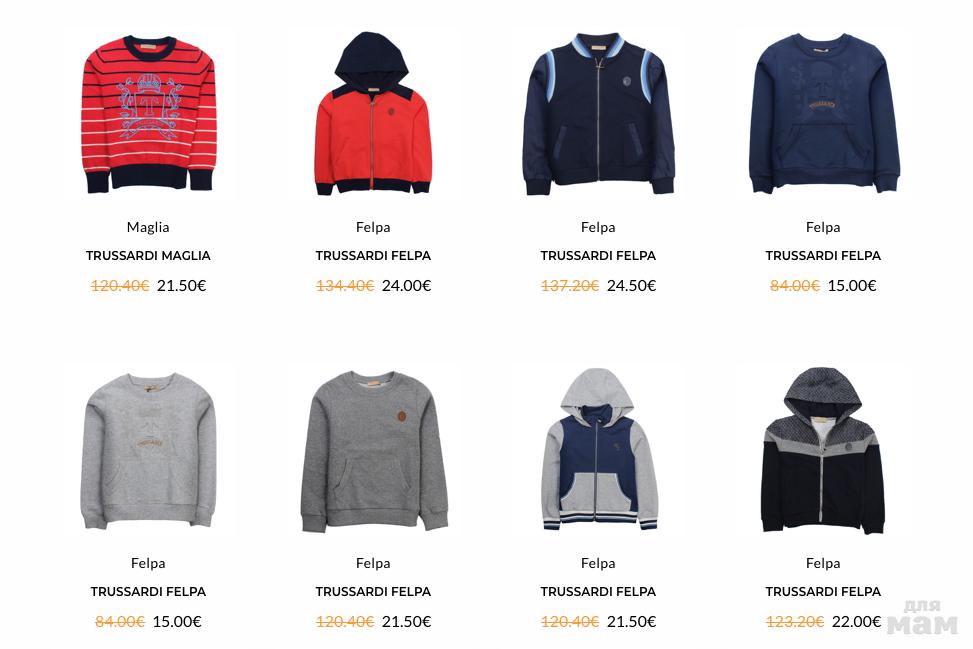973x649 pixels.
Task: Click the для мам watermark logo
Action: (x=923, y=618)
